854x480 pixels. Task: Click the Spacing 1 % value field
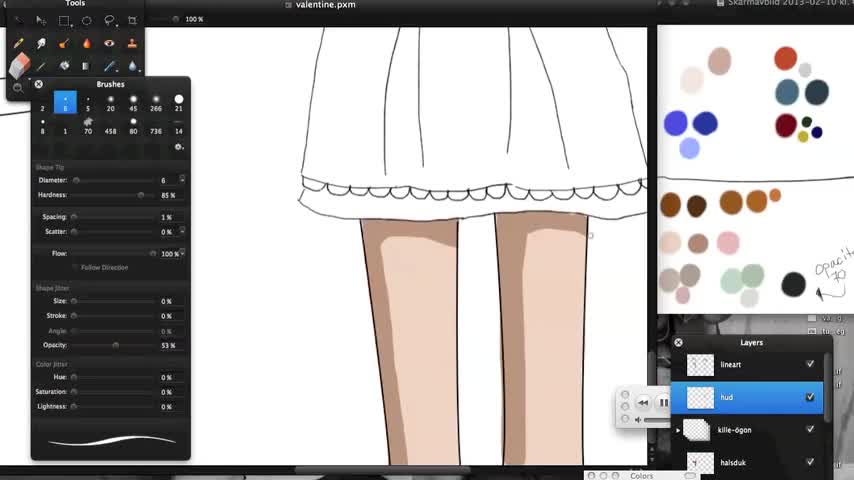tap(170, 217)
